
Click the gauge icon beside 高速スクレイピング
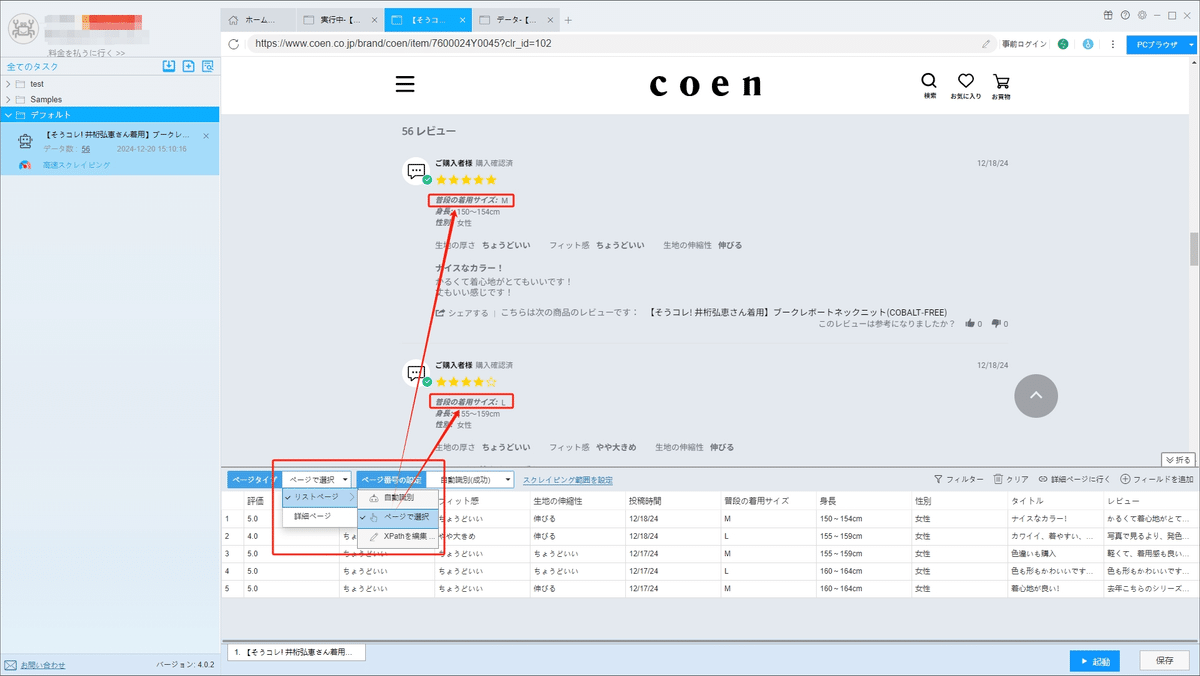coord(27,165)
